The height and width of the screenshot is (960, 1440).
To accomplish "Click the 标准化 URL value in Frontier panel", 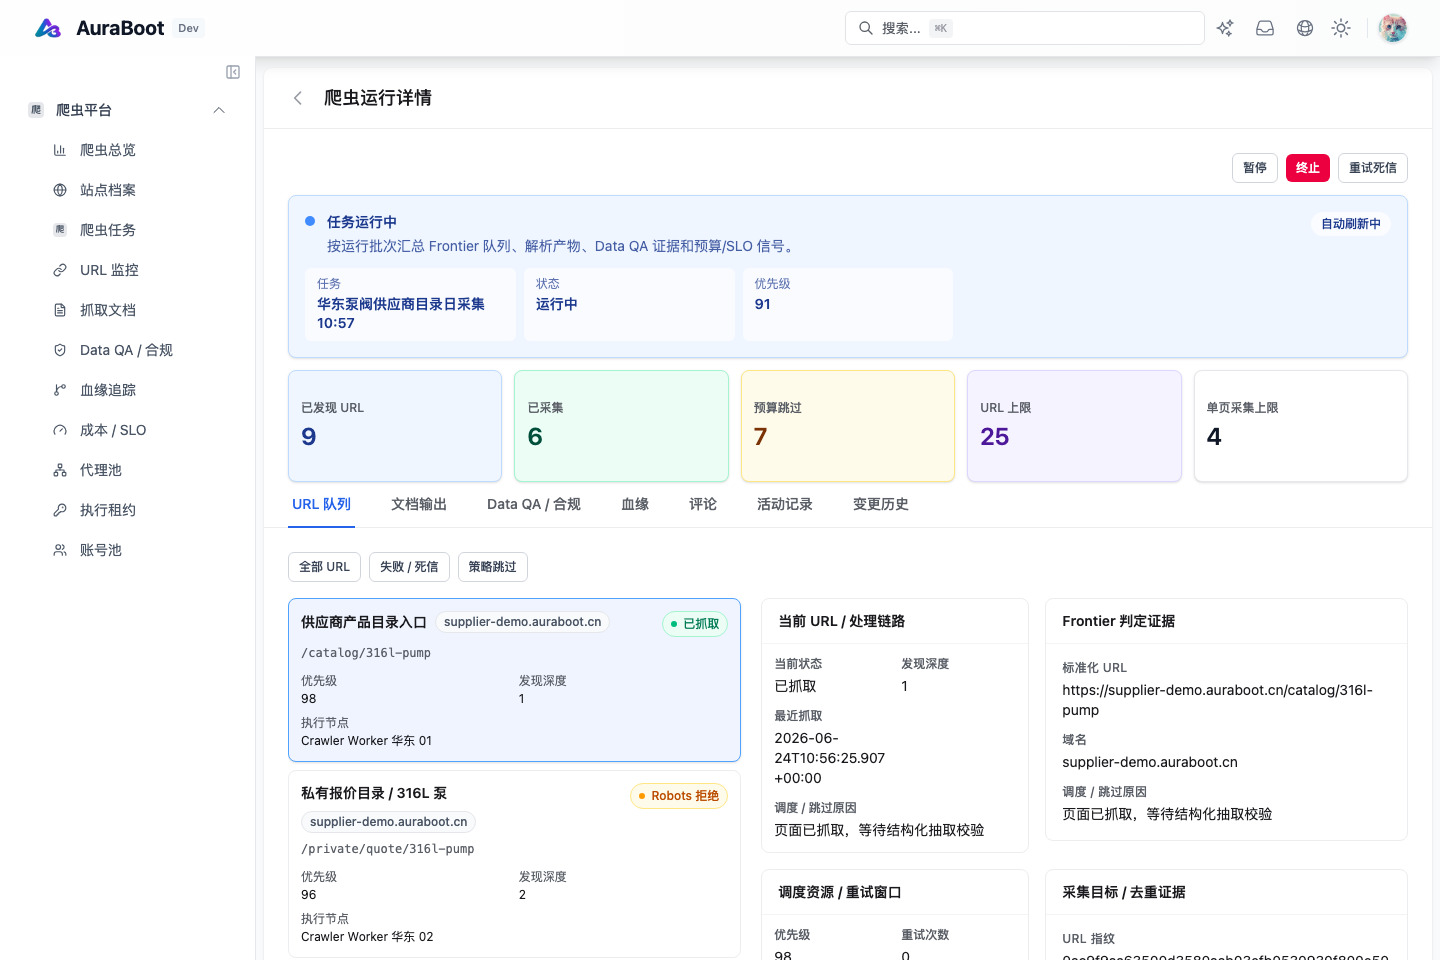I will click(x=1217, y=700).
